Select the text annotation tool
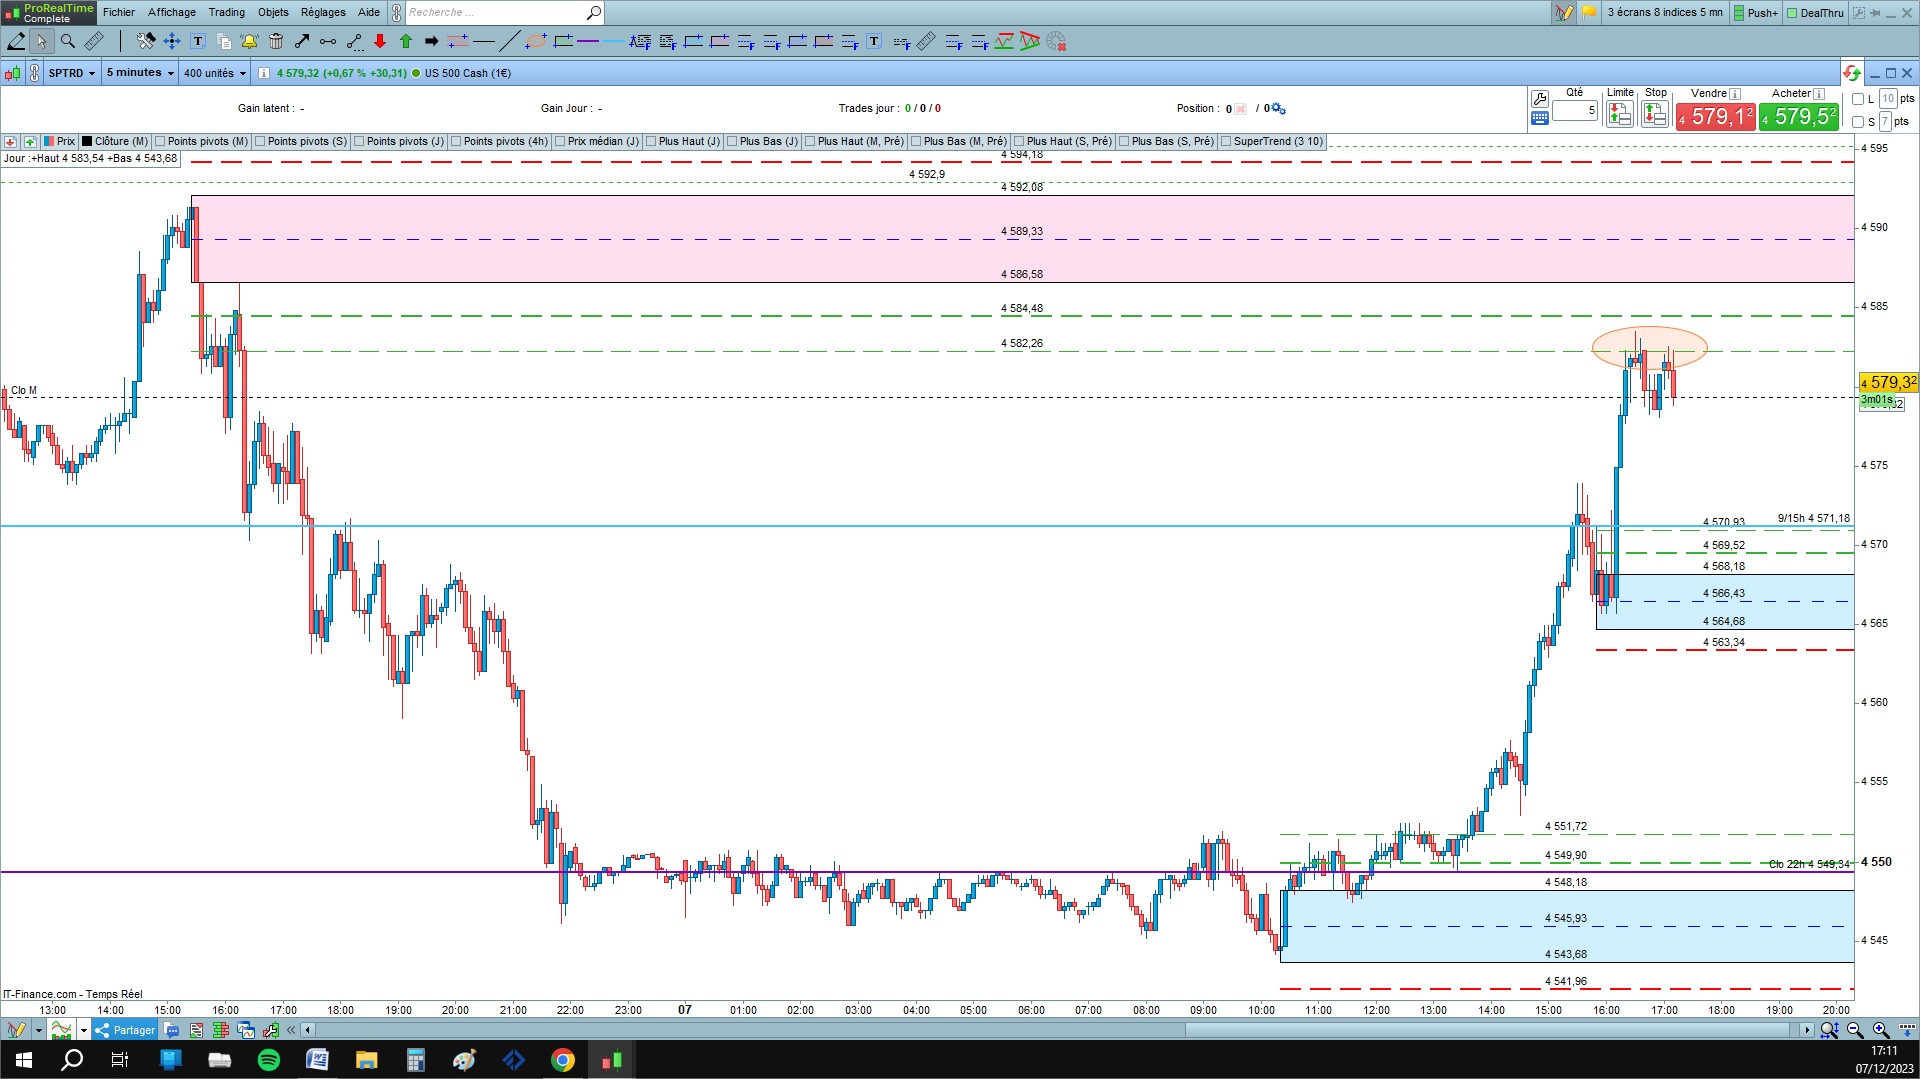1920x1079 pixels. [198, 41]
